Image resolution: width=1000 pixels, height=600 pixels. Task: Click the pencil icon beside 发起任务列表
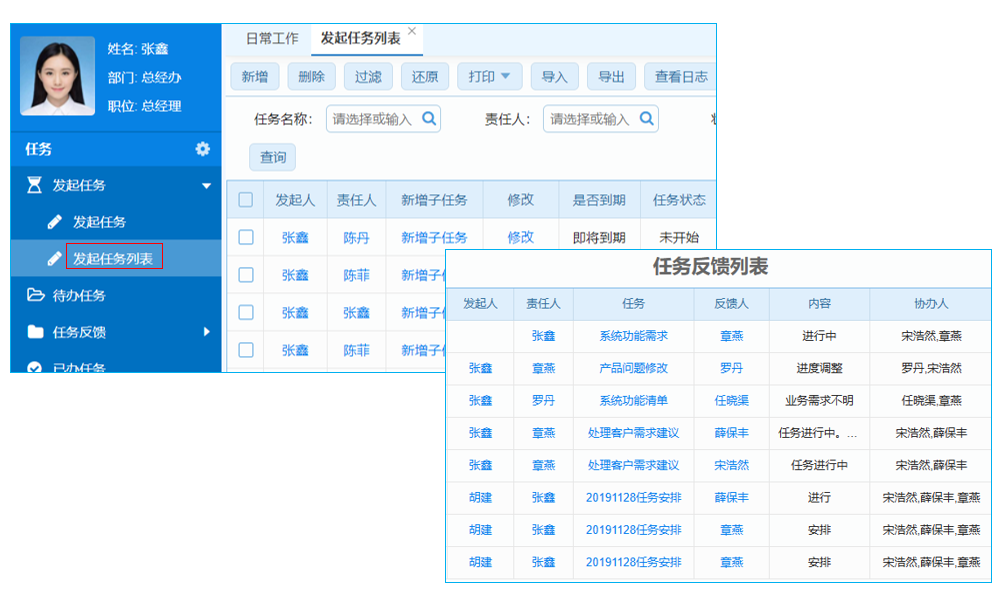(54, 259)
